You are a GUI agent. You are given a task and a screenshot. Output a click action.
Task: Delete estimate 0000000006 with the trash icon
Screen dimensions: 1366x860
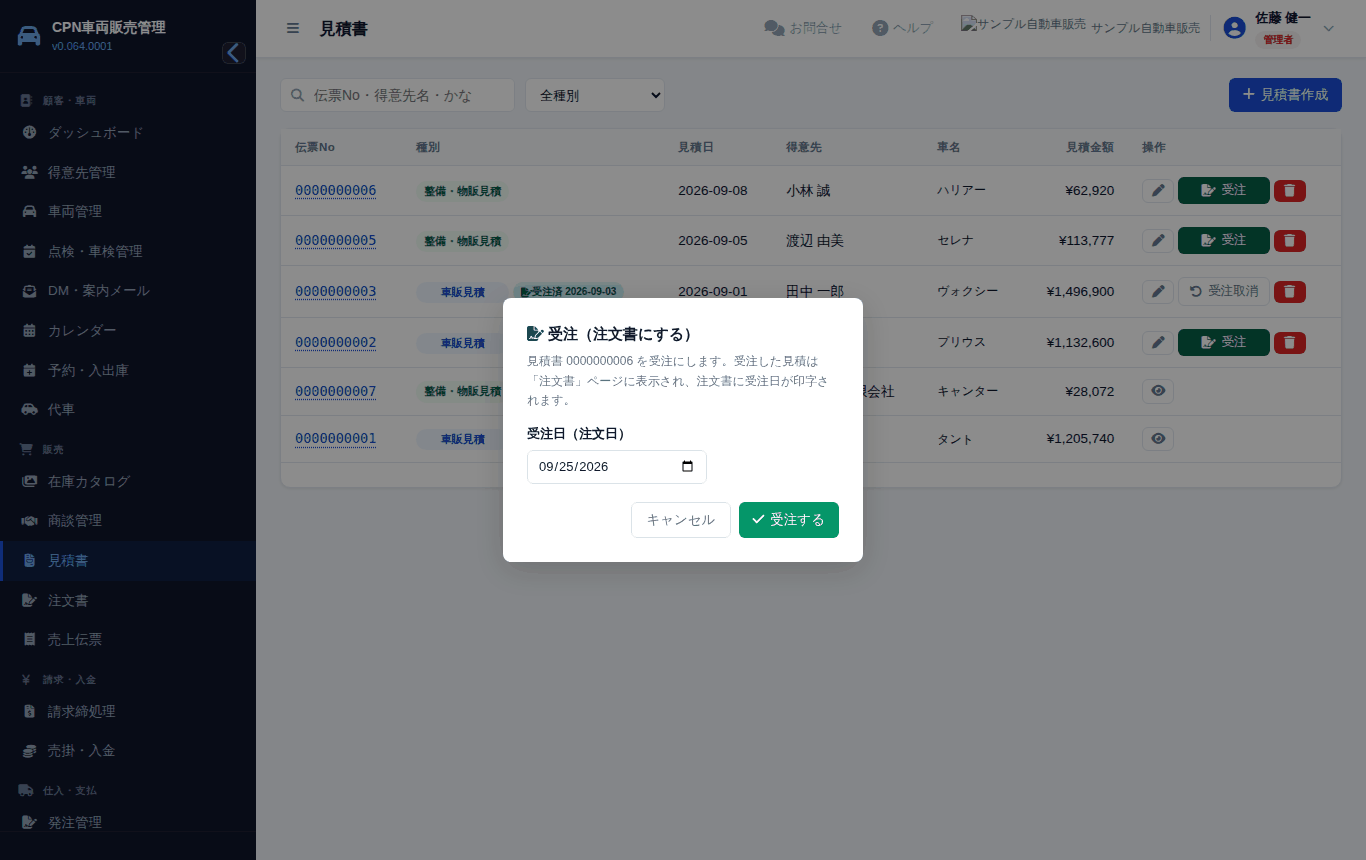pos(1290,190)
